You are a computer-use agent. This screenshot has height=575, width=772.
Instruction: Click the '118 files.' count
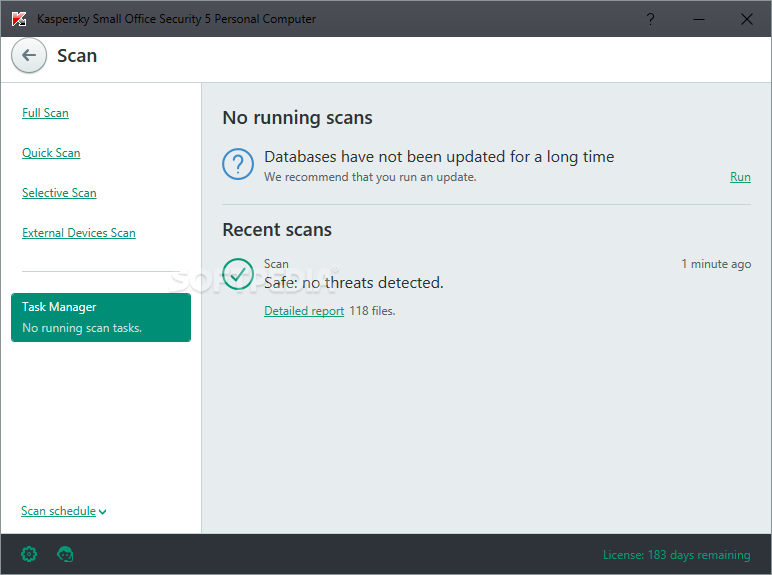tap(372, 311)
